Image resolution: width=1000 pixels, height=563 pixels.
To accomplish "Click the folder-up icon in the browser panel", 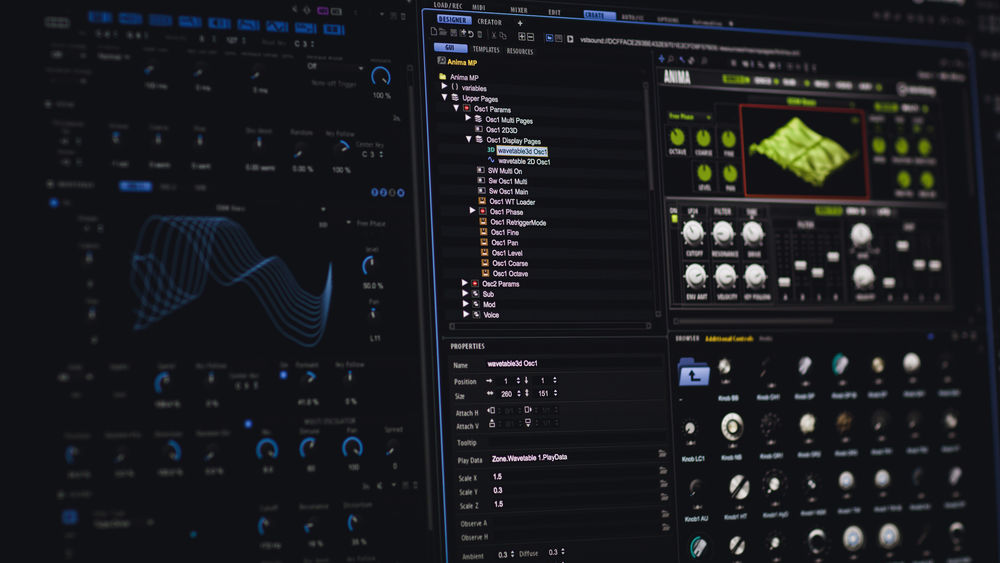I will pyautogui.click(x=693, y=373).
